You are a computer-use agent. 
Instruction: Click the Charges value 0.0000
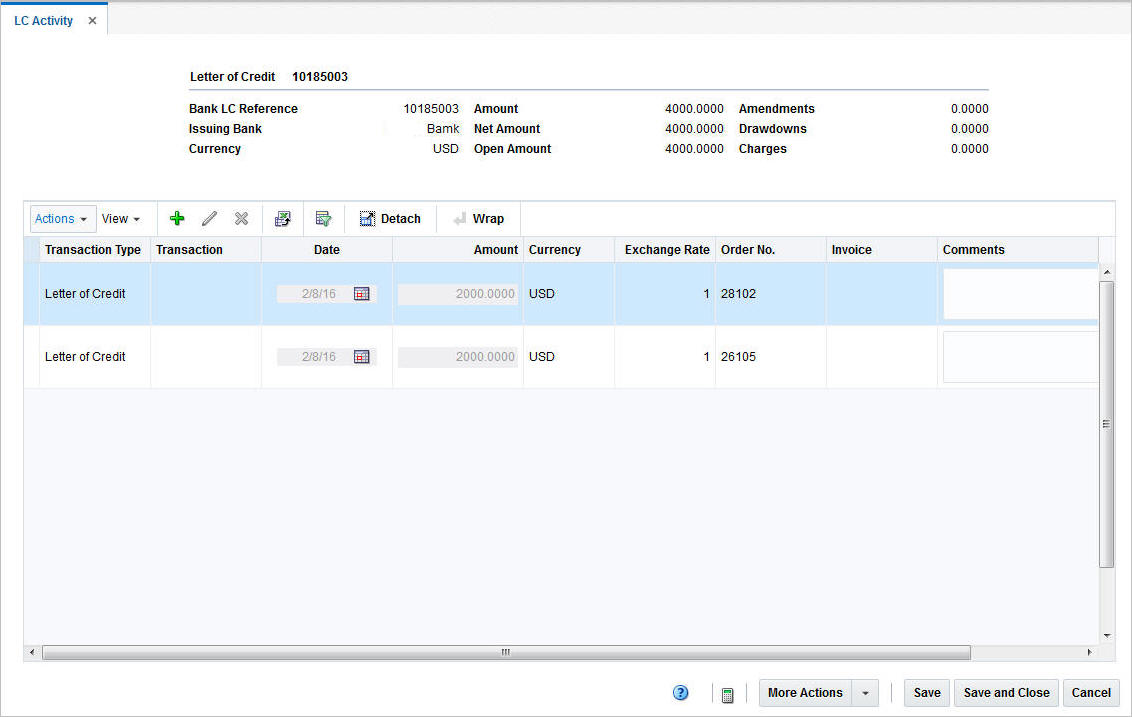pyautogui.click(x=970, y=148)
